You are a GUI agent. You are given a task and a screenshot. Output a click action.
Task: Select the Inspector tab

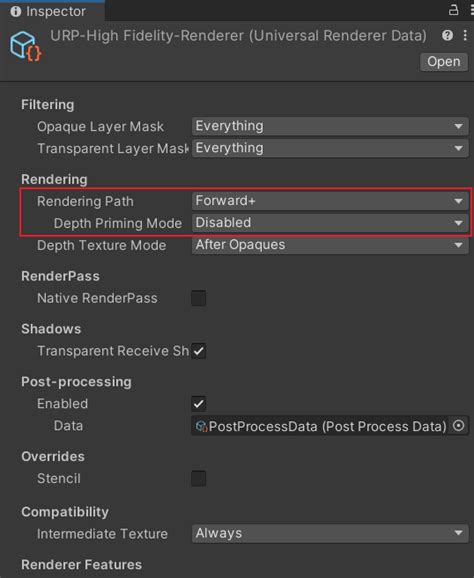point(52,11)
